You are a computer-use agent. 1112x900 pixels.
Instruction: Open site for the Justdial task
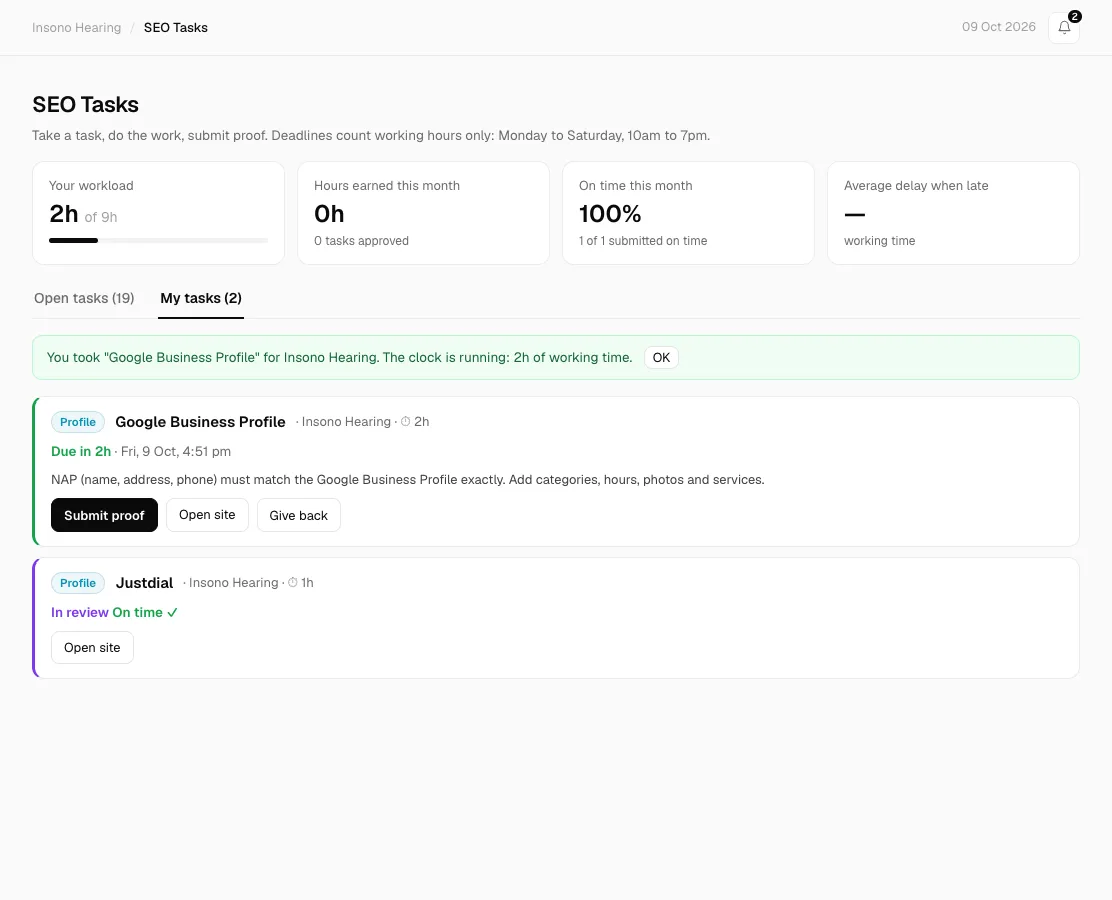coord(92,648)
